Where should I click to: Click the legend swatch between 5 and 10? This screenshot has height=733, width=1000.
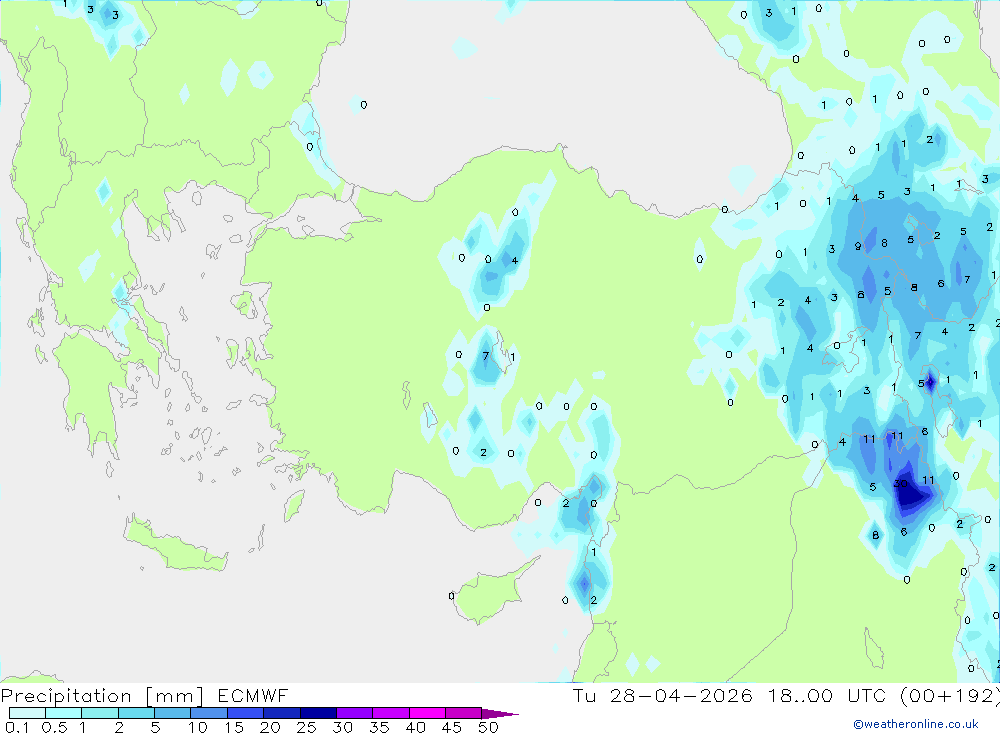pos(172,713)
